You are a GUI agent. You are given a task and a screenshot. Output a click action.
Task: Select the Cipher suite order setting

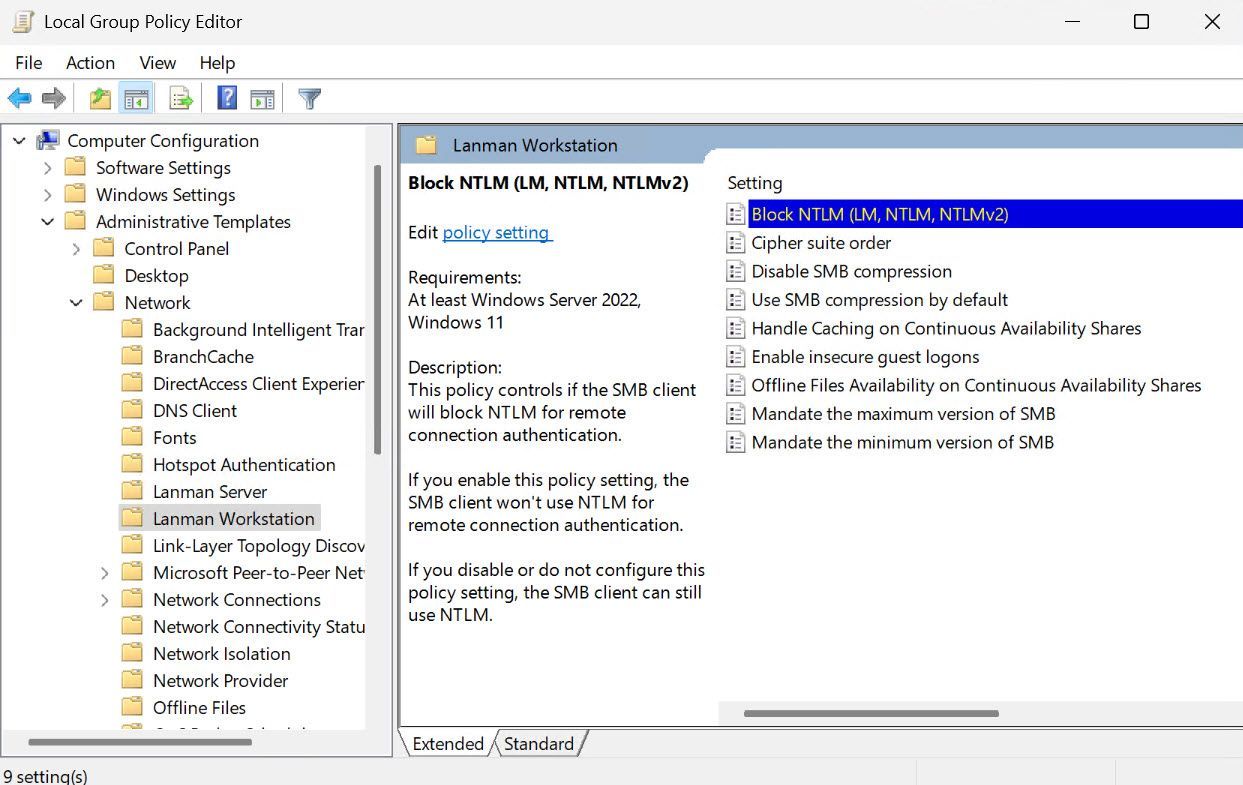click(x=821, y=242)
